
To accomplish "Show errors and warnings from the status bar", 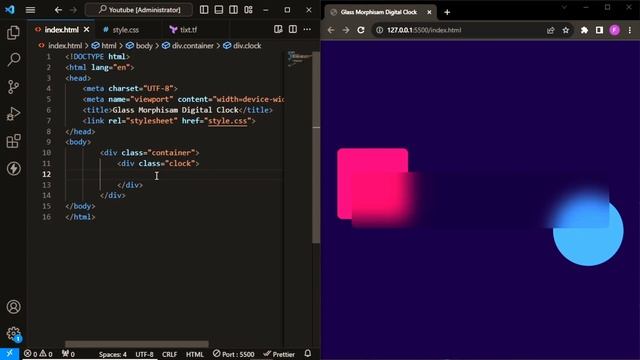I will pyautogui.click(x=38, y=354).
